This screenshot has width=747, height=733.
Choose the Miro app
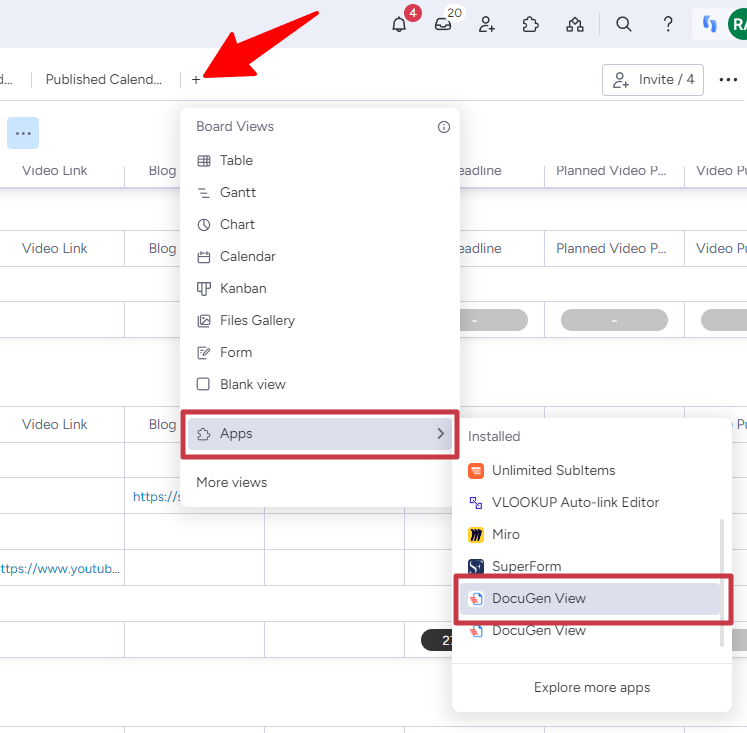[589, 534]
